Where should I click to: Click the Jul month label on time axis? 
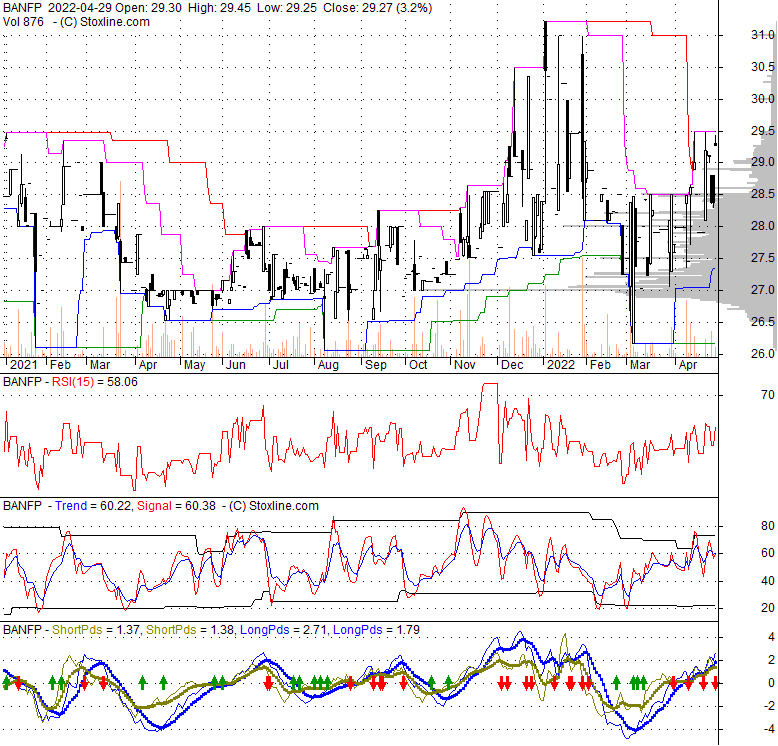point(281,365)
